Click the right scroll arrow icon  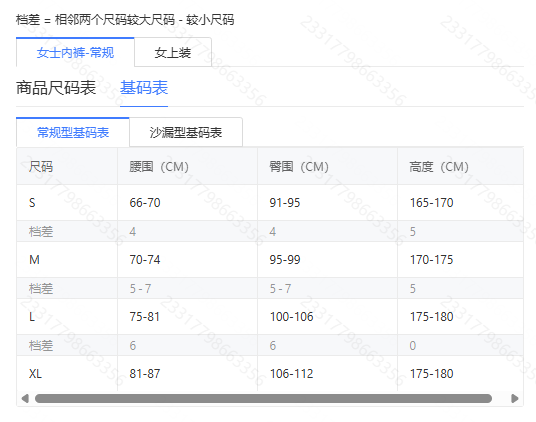click(514, 398)
